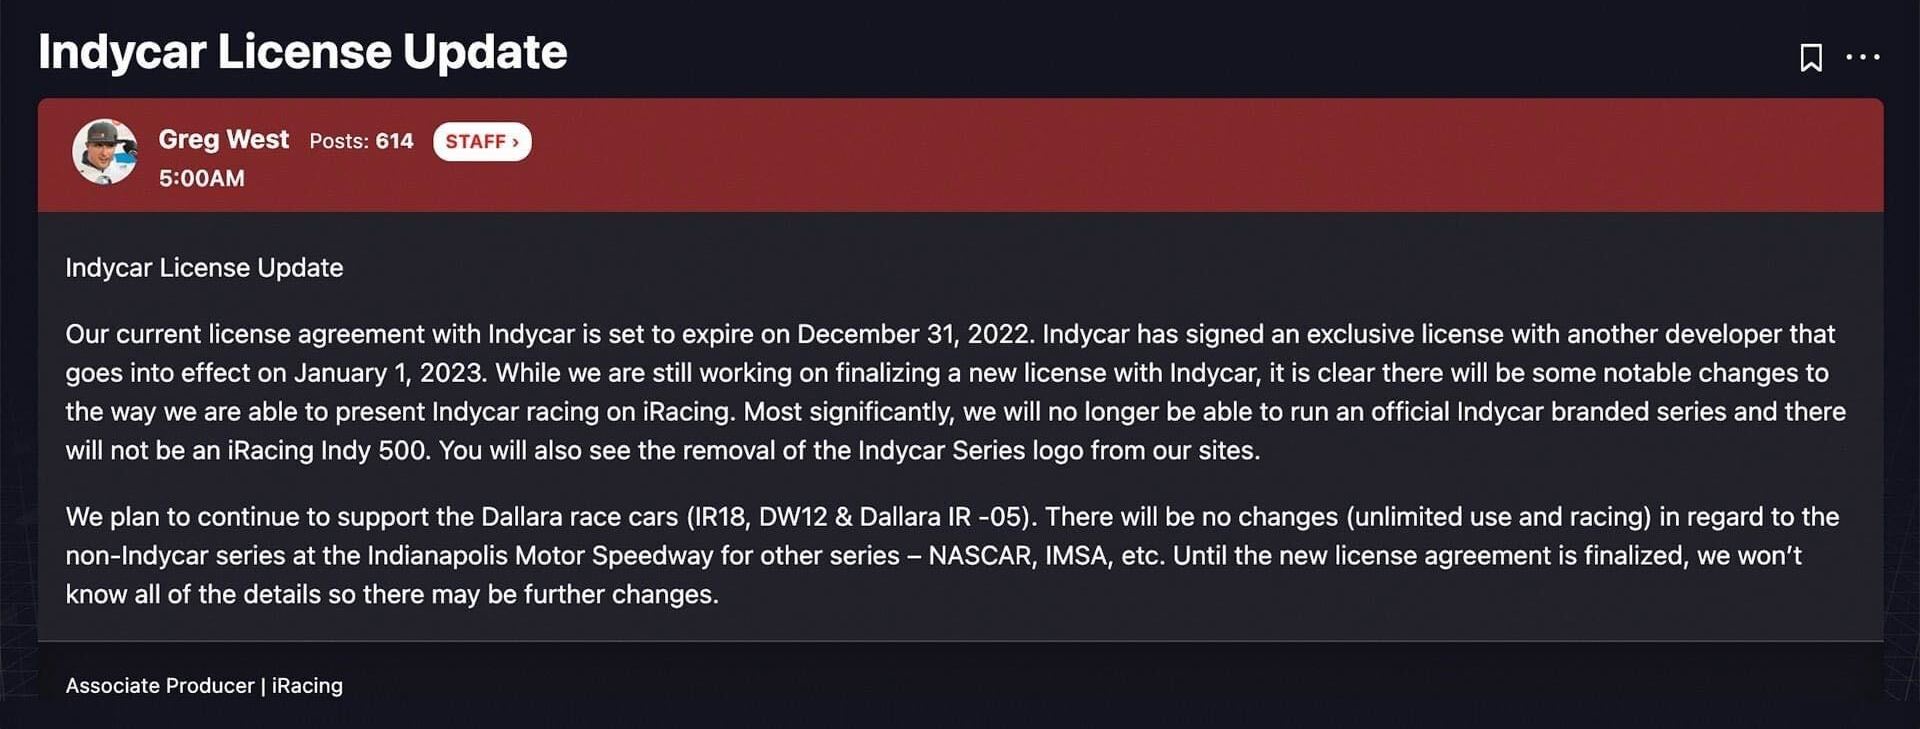1920x729 pixels.
Task: Bookmark this Indycar License Update thread
Action: pos(1810,58)
